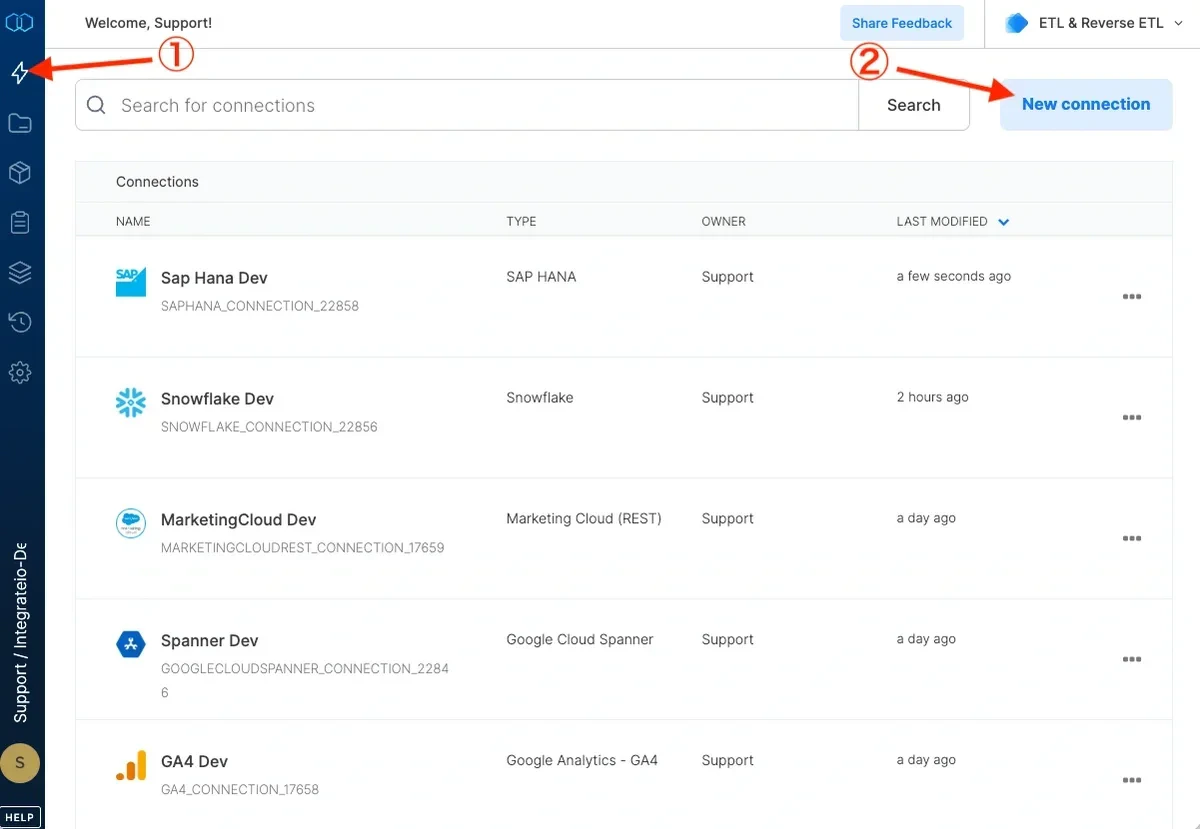Viewport: 1200px width, 829px height.
Task: Sort by TYPE column header
Action: [x=521, y=222]
